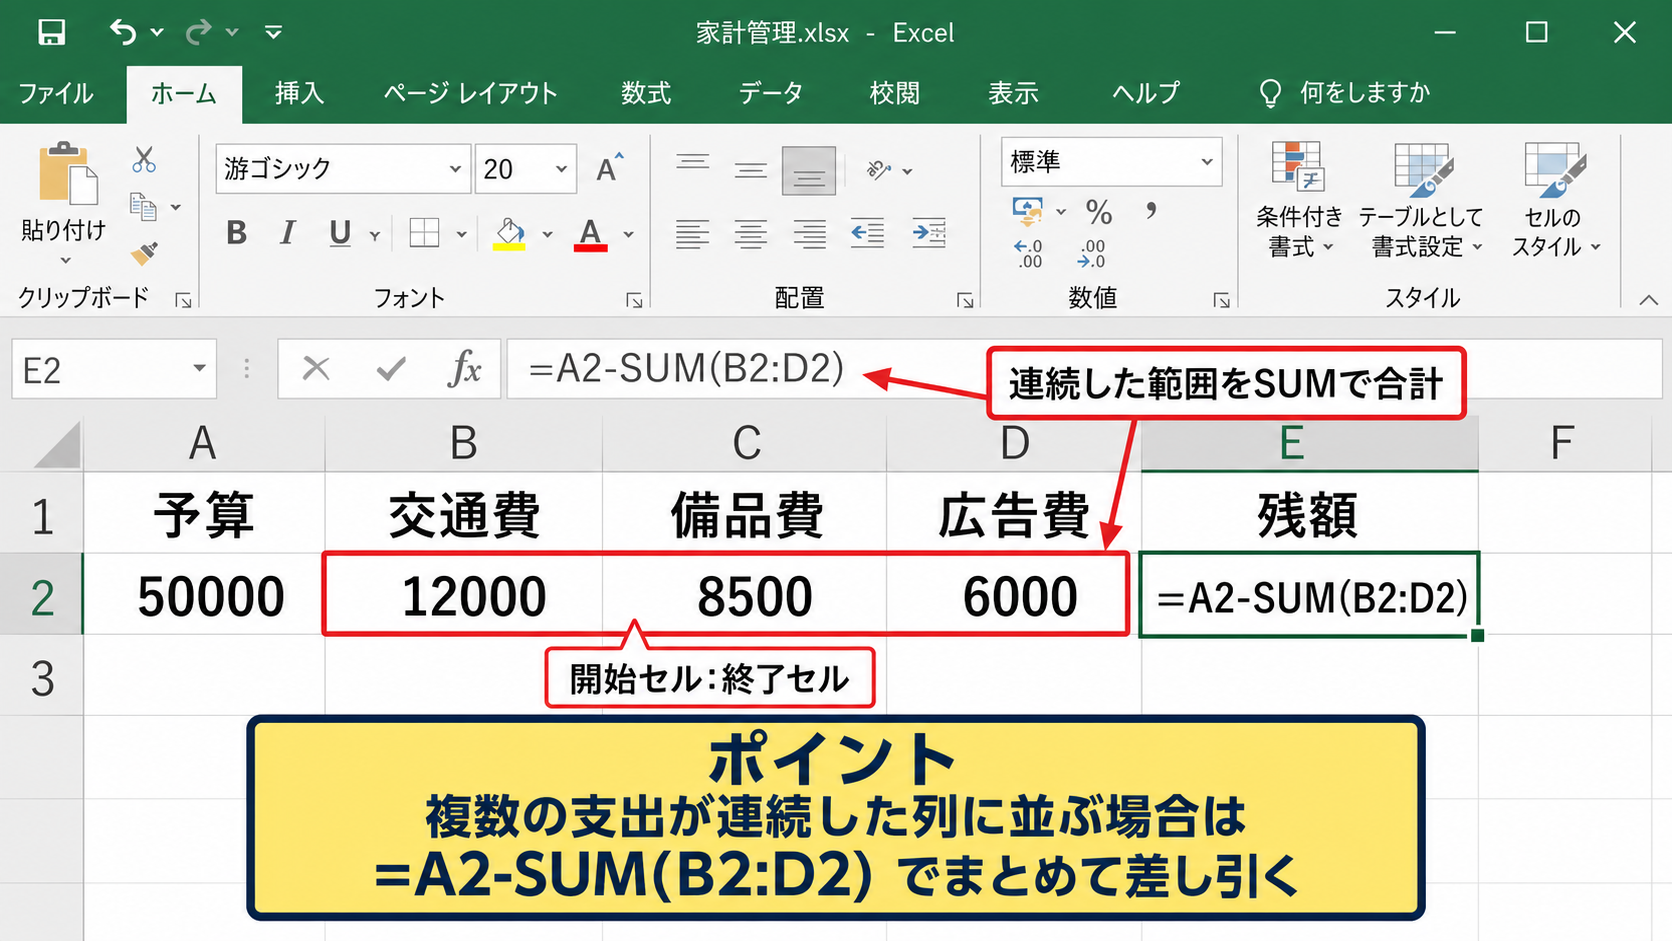1672x941 pixels.
Task: Click the Redo arrow icon
Action: (199, 32)
